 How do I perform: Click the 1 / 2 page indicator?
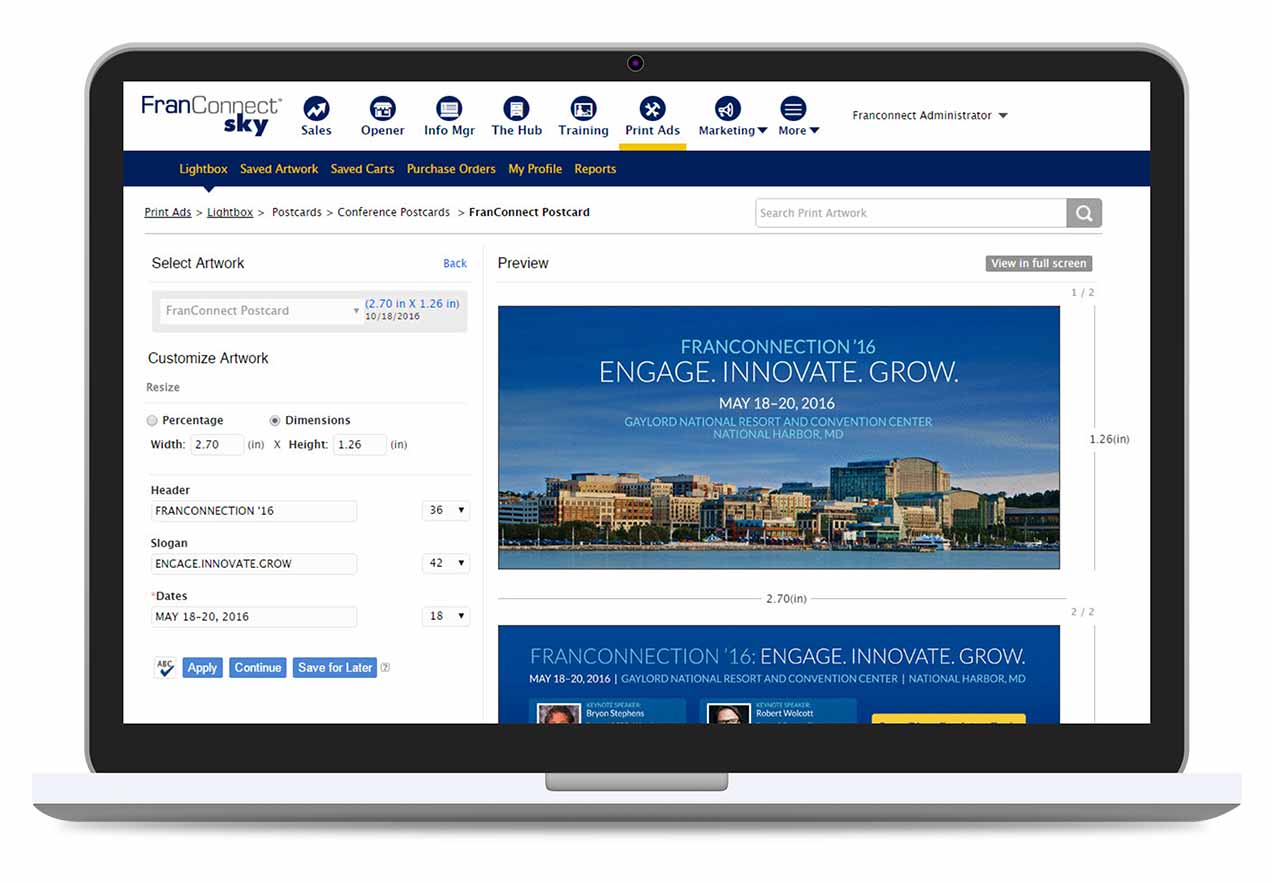[x=1083, y=293]
